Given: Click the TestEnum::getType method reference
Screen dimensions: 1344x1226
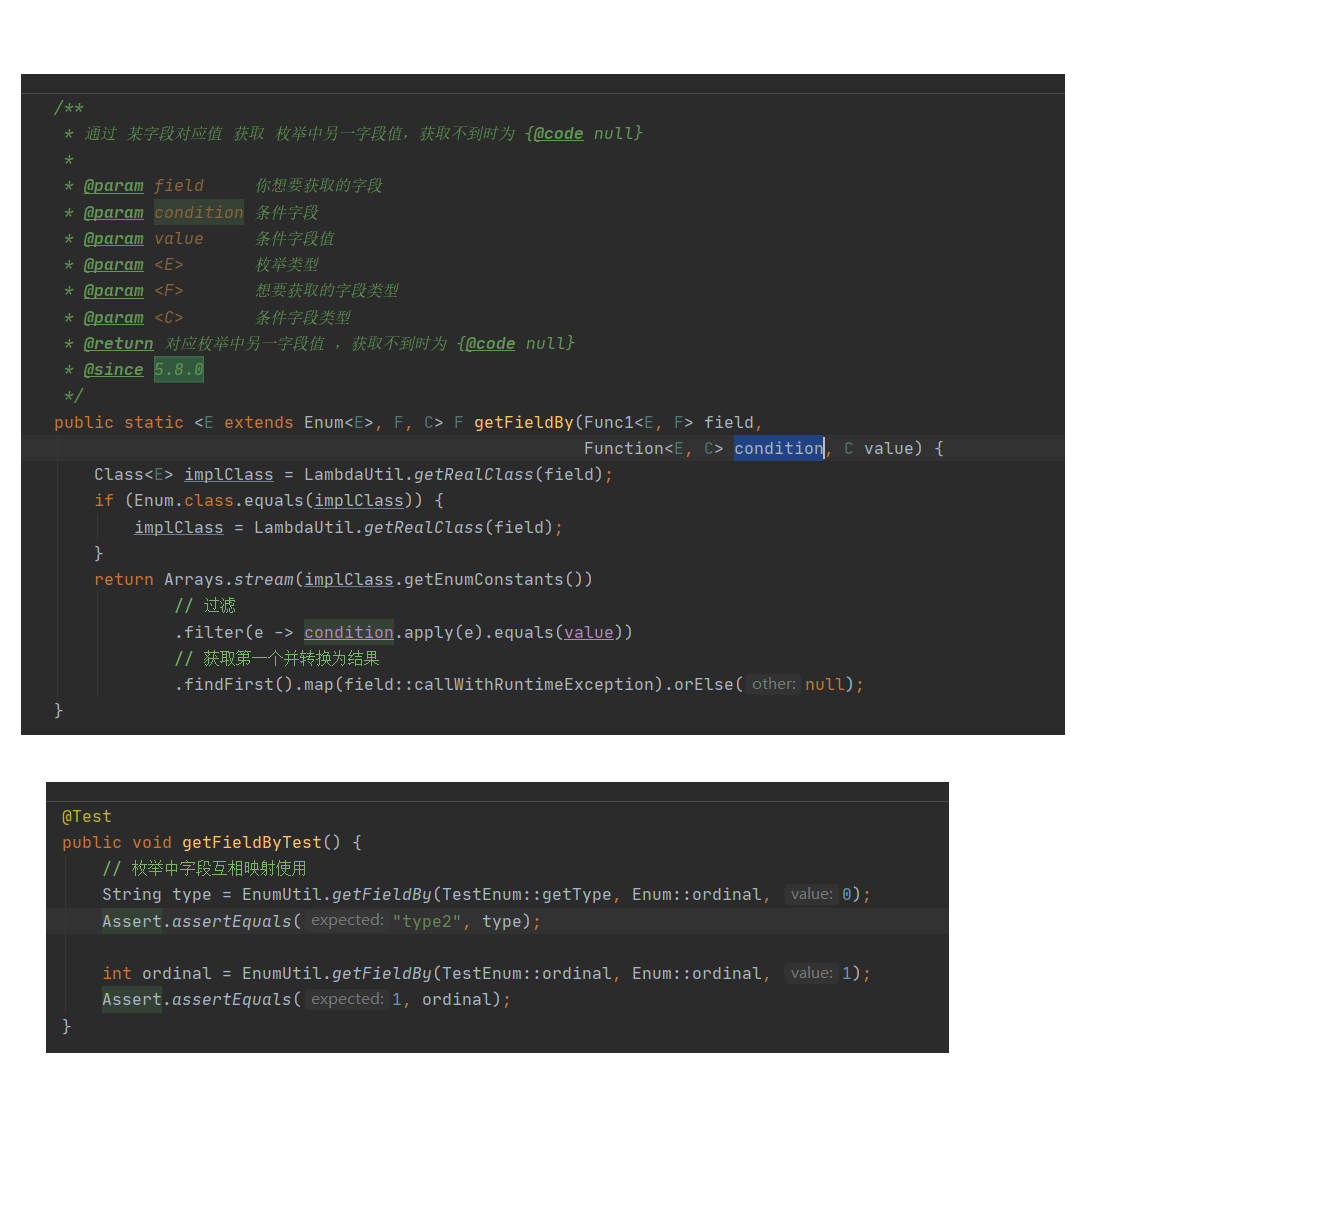Looking at the screenshot, I should tap(525, 894).
